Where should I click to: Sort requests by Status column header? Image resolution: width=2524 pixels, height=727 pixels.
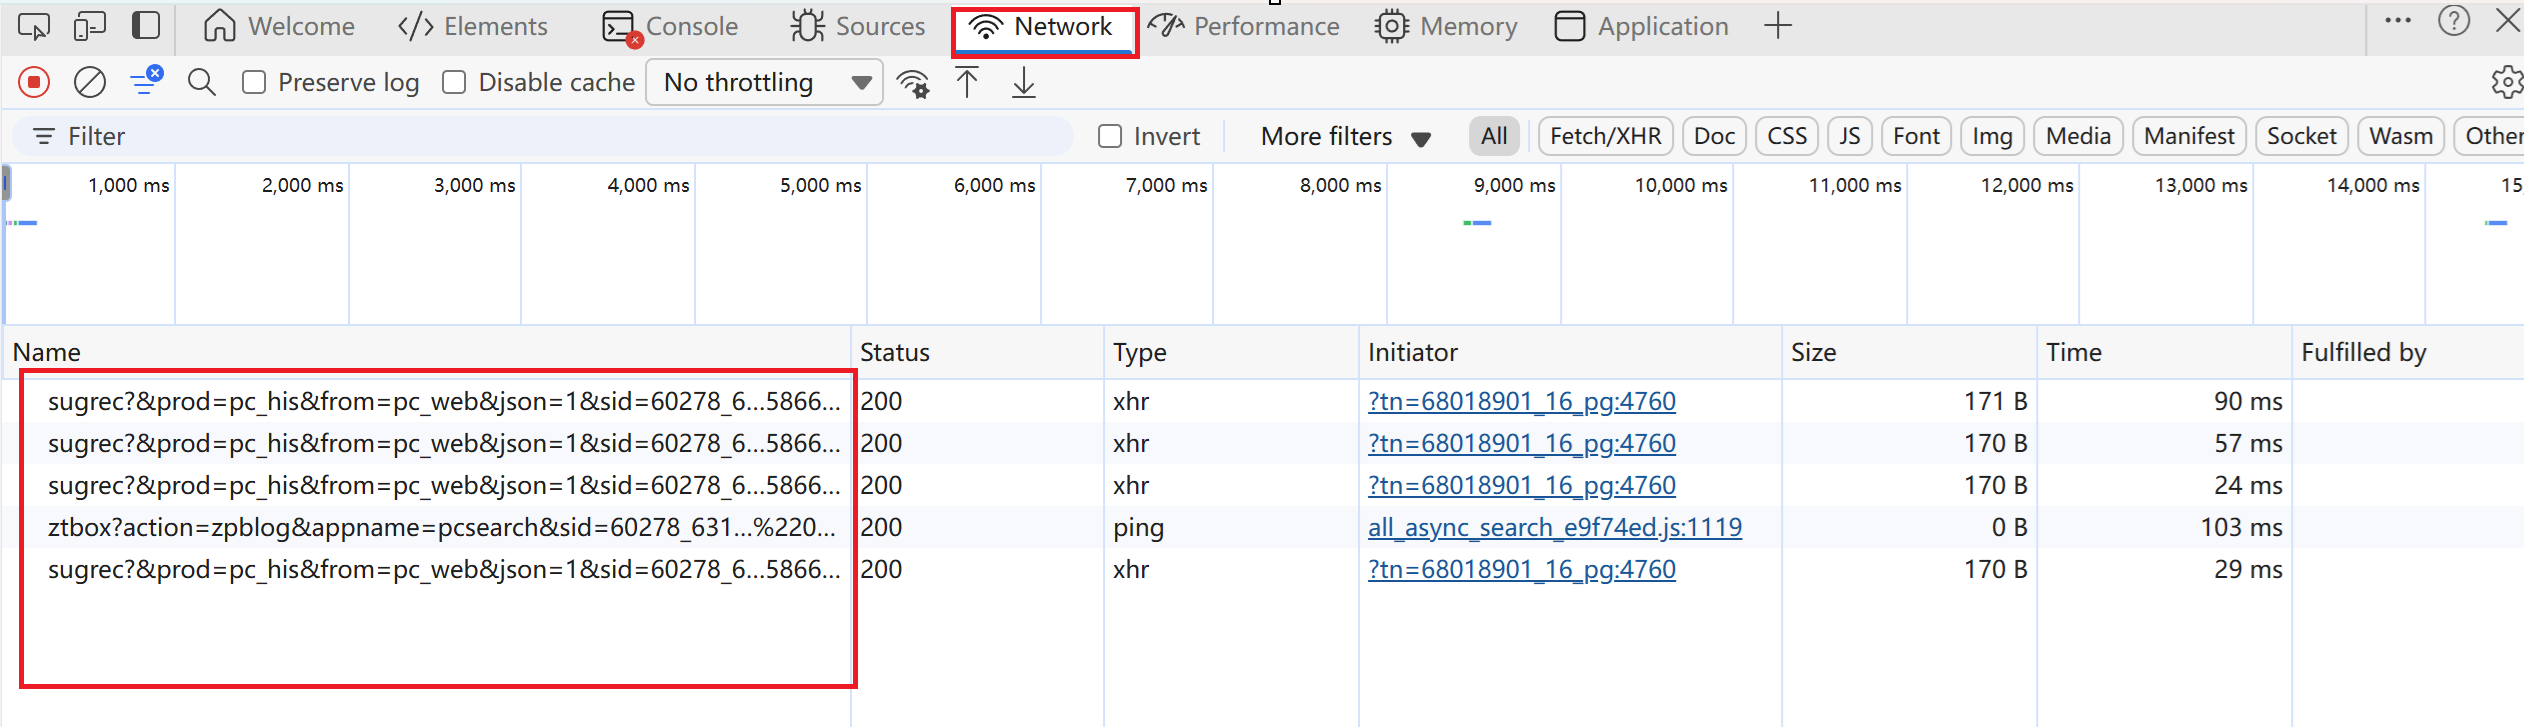[977, 352]
